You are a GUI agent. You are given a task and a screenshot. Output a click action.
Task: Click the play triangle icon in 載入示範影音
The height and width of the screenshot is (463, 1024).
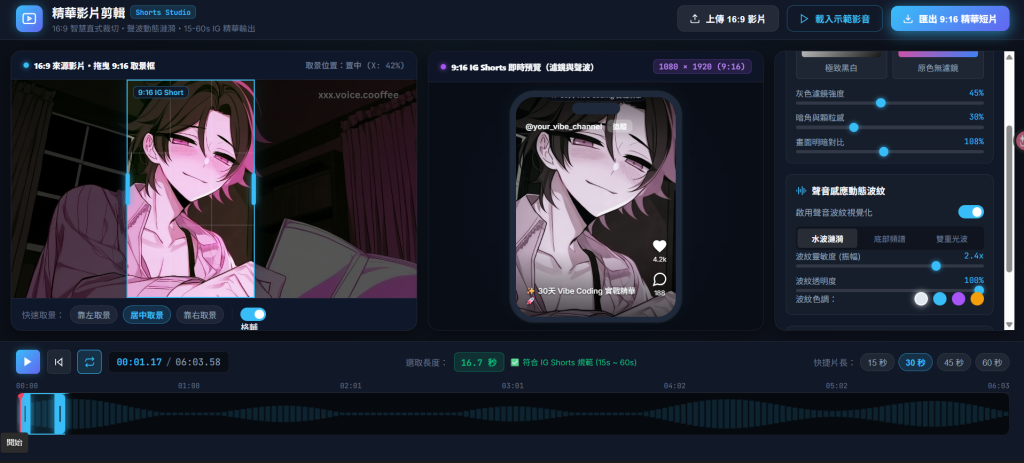tap(805, 19)
